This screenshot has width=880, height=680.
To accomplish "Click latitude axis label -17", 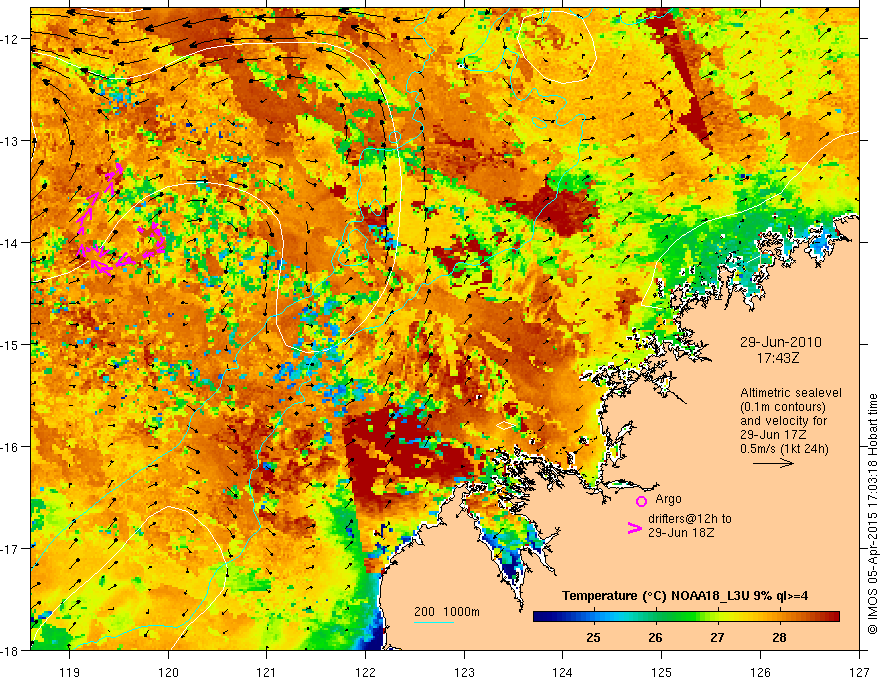I will tap(11, 549).
